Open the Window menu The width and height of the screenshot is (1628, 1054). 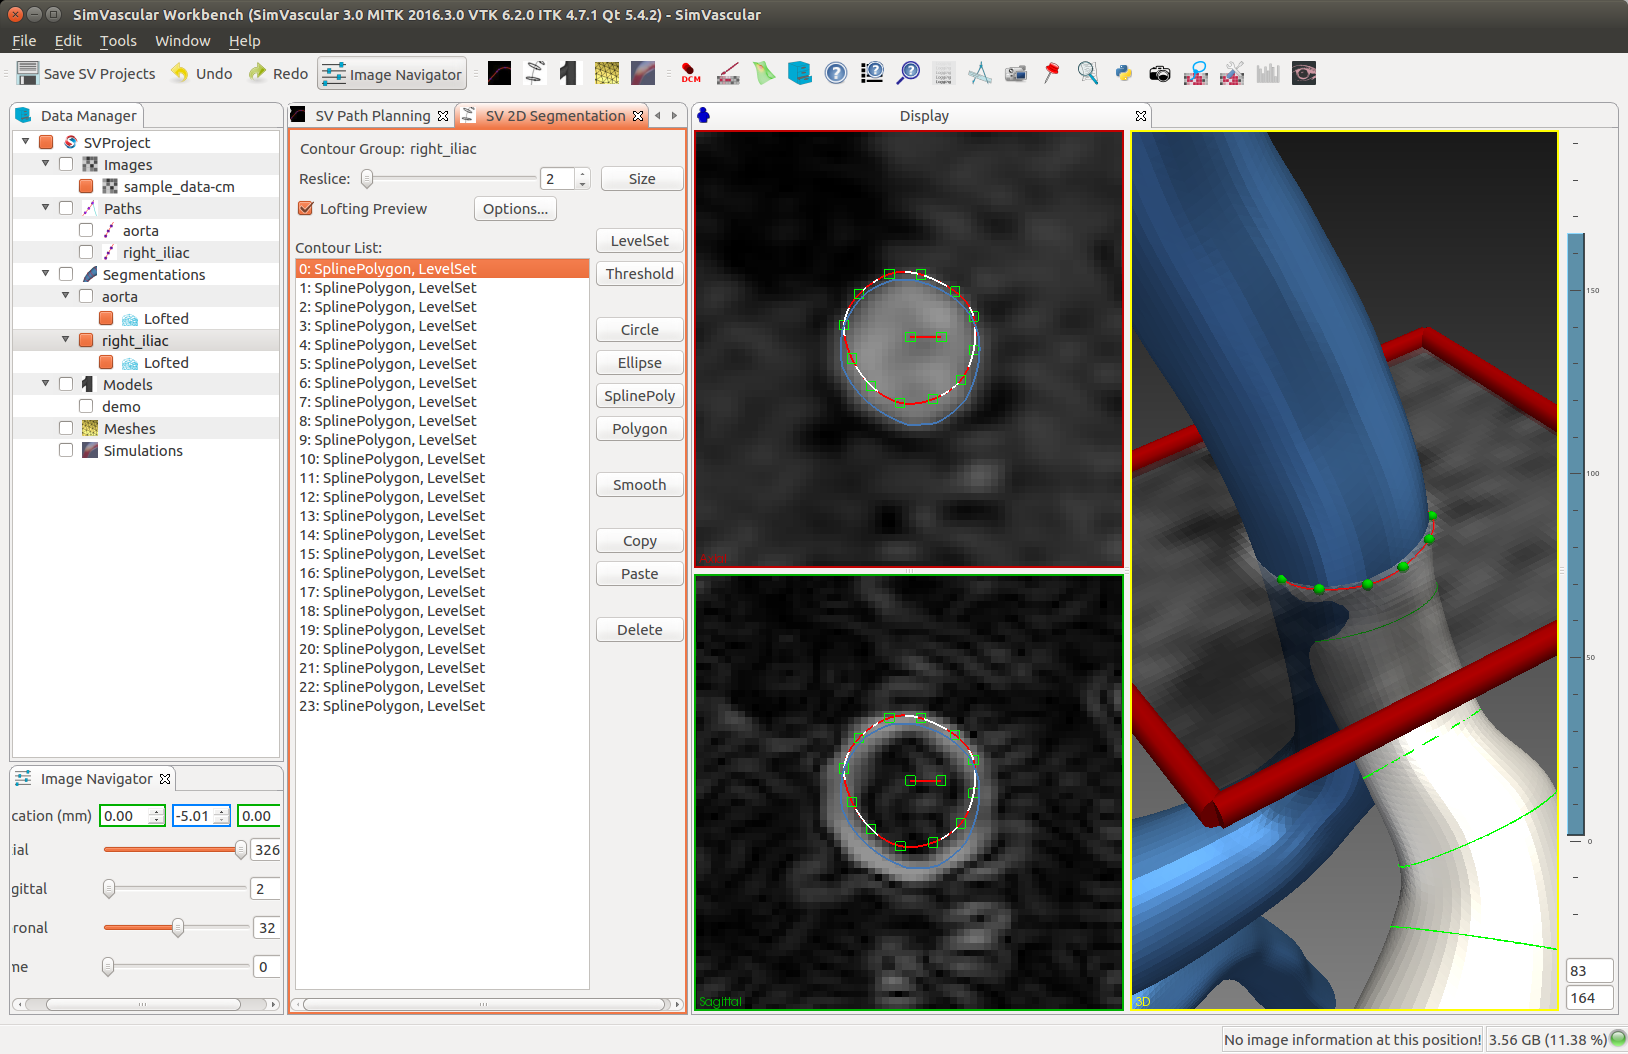click(x=182, y=41)
